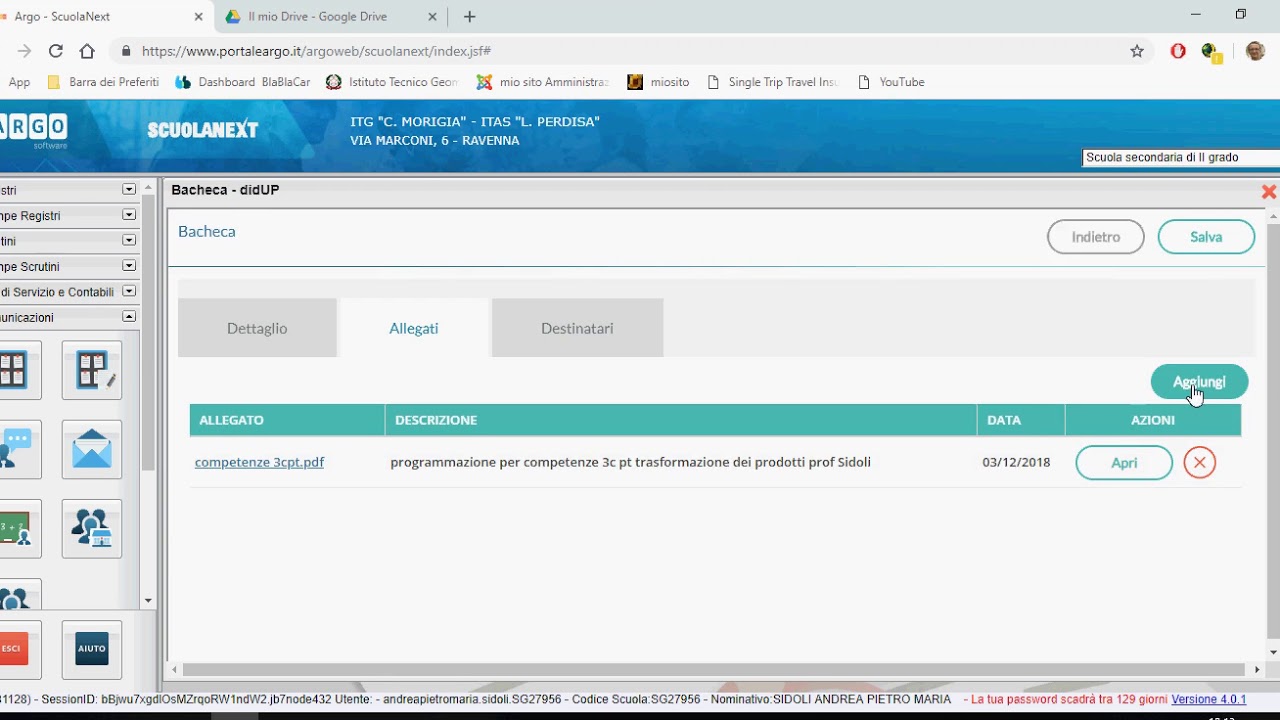1280x720 pixels.
Task: Open YouTube bookmark
Action: pos(891,82)
